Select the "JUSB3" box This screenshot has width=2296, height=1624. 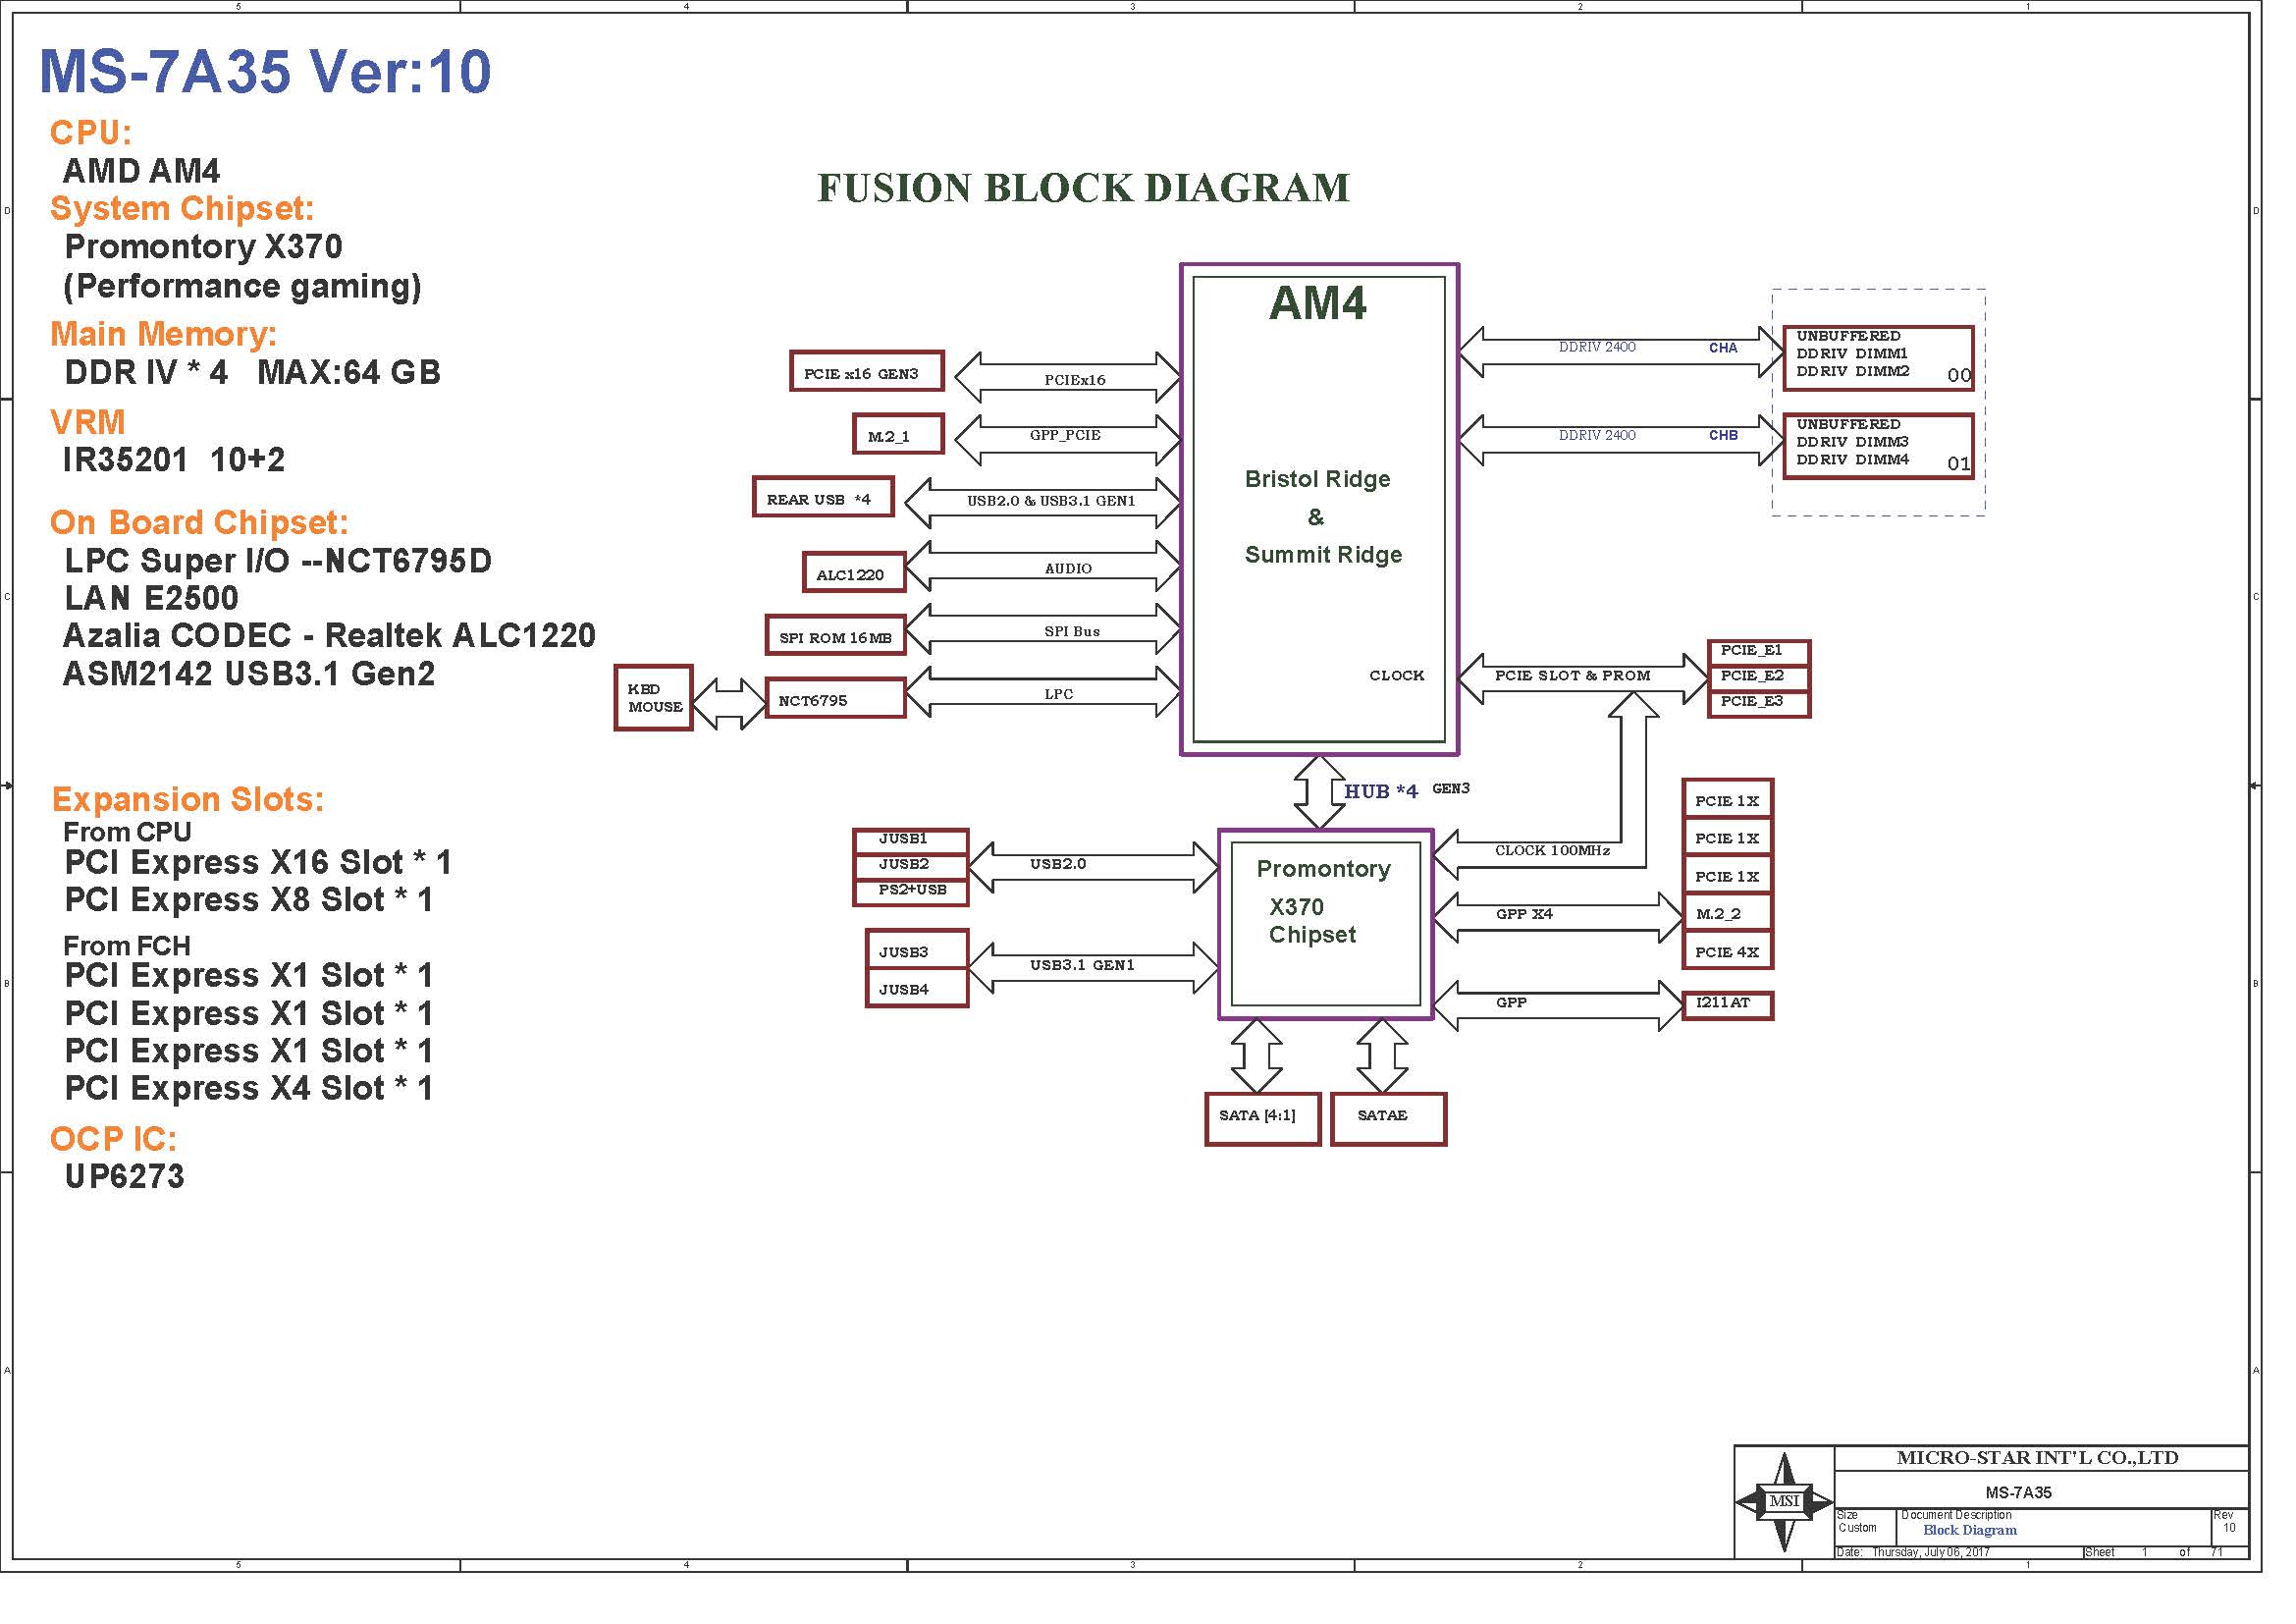(x=917, y=950)
